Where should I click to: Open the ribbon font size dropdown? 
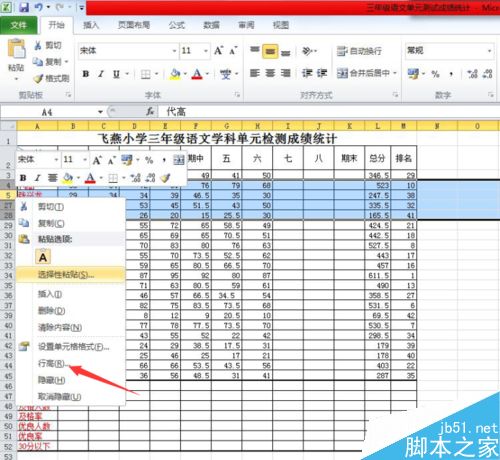coord(206,51)
